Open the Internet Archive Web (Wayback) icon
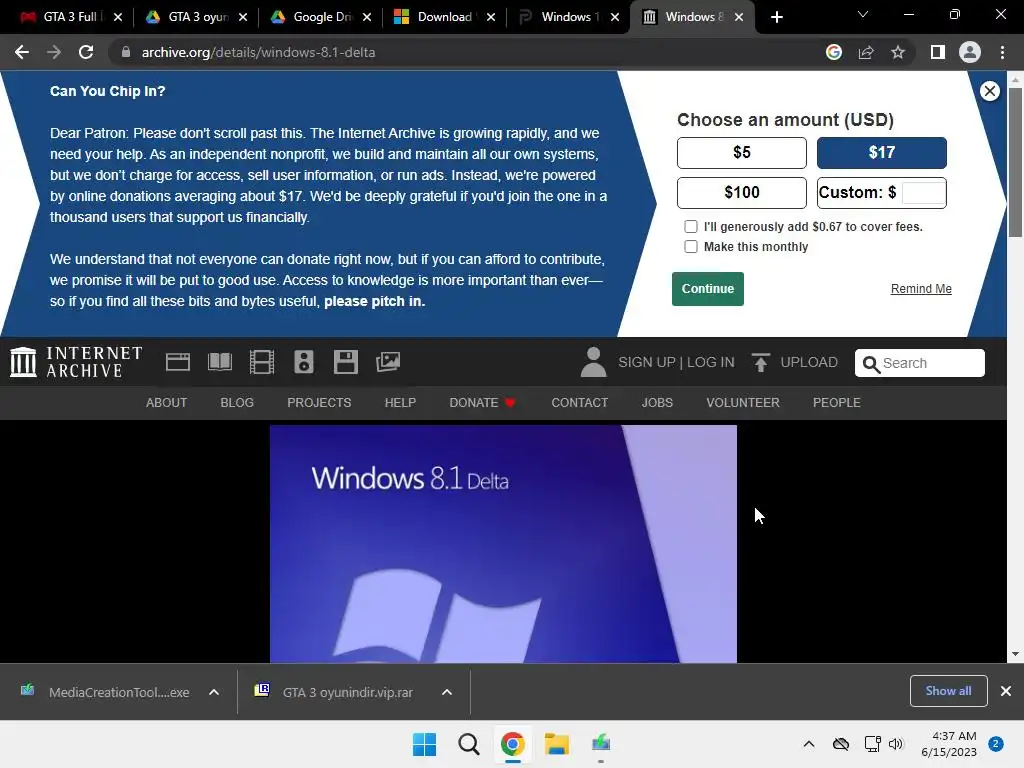 [x=178, y=362]
